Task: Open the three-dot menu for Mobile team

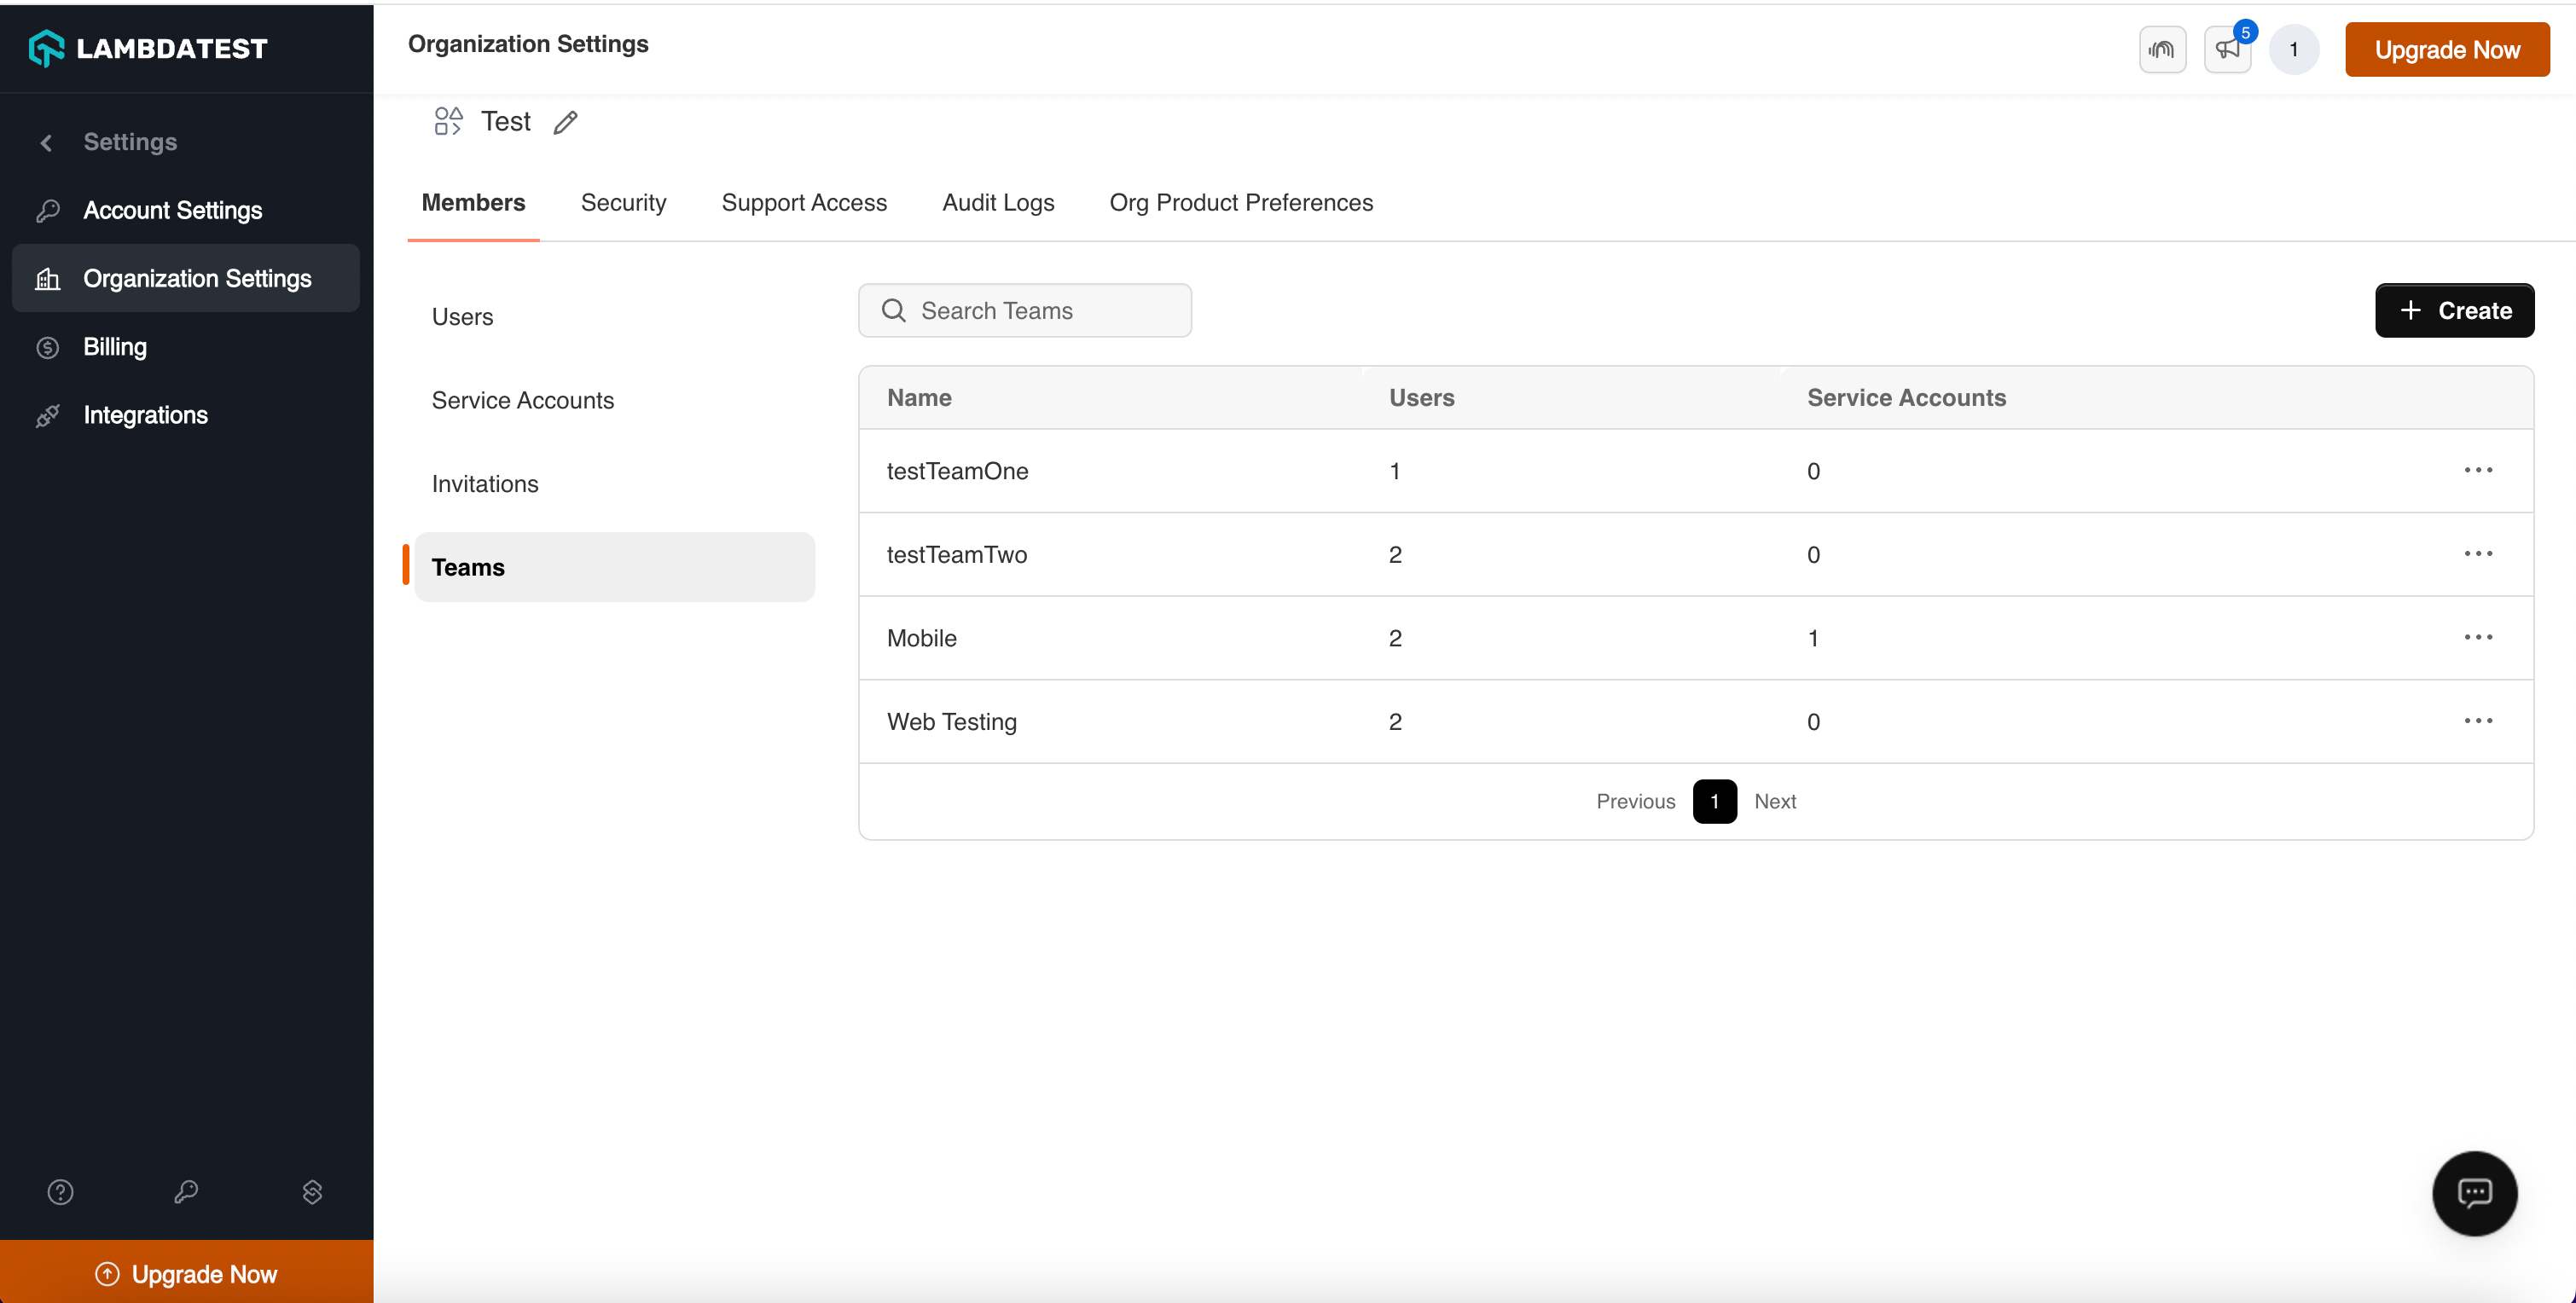Action: 2478,637
